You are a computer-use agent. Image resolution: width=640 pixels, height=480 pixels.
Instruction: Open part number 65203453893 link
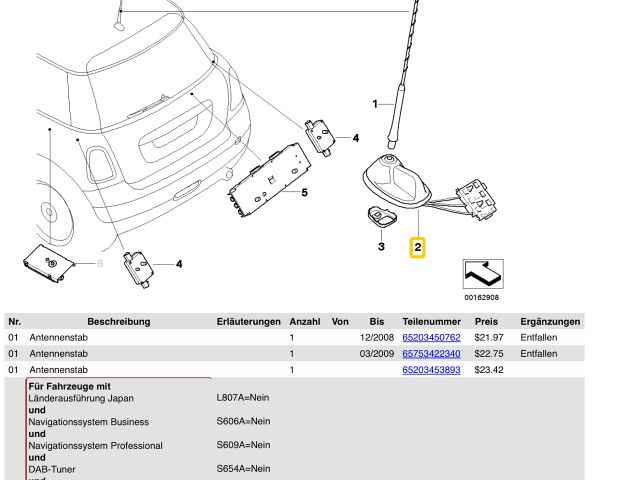click(431, 370)
